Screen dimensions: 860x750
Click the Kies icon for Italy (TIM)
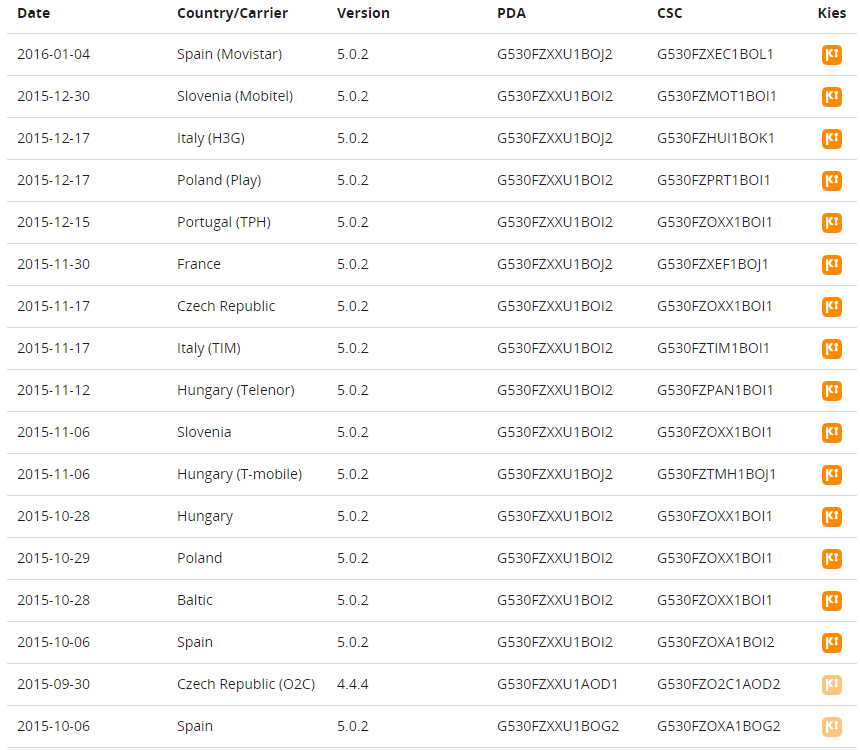pos(831,349)
